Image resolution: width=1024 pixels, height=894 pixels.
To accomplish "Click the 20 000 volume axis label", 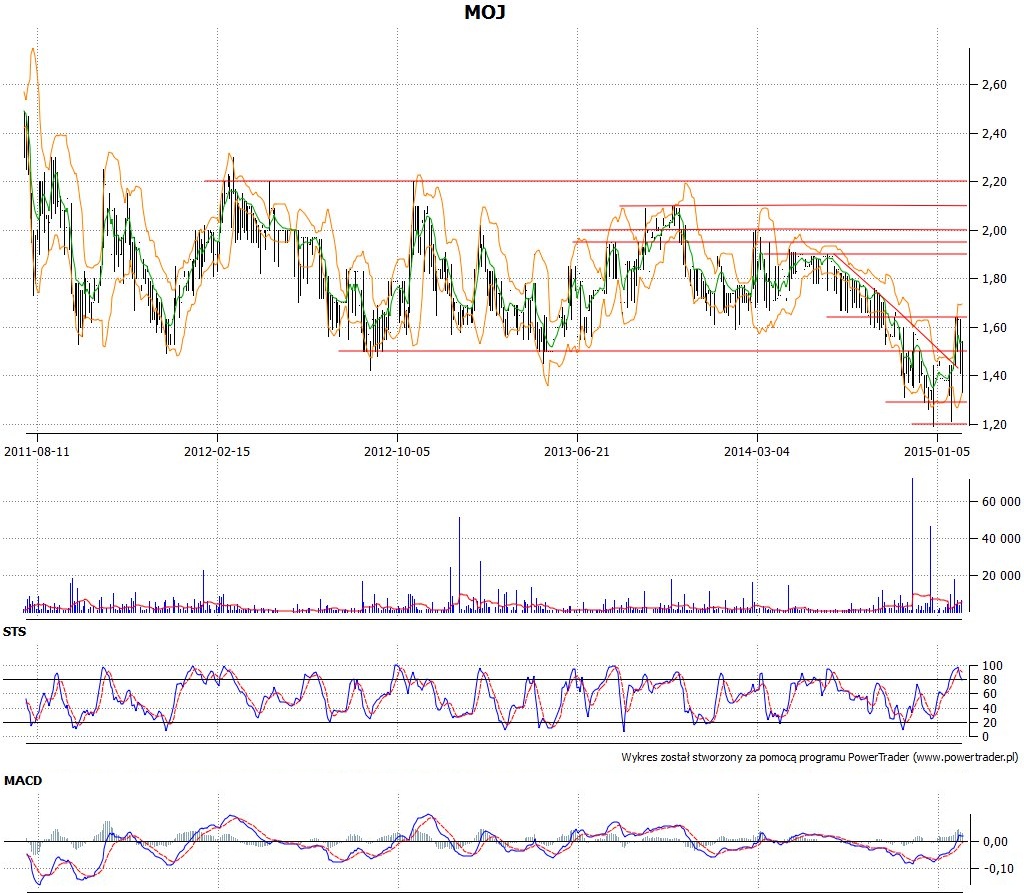I will 1001,575.
